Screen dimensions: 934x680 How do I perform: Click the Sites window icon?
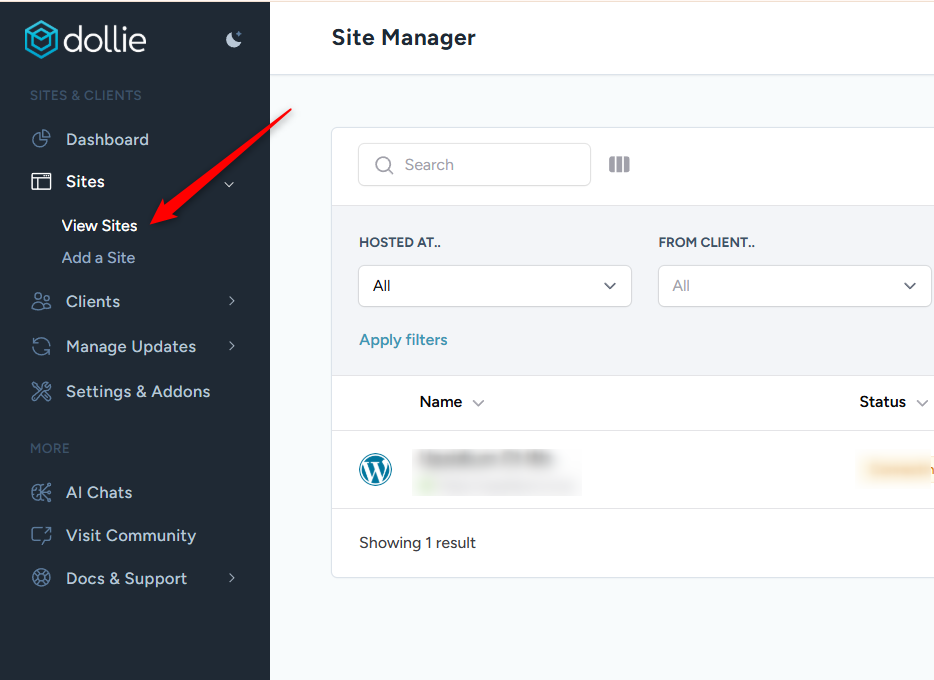41,182
